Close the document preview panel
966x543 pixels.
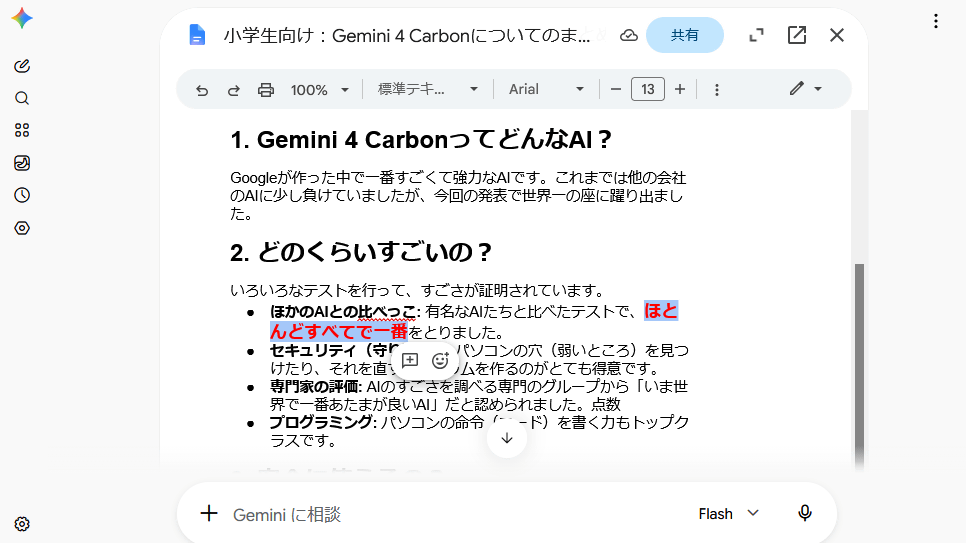point(837,35)
